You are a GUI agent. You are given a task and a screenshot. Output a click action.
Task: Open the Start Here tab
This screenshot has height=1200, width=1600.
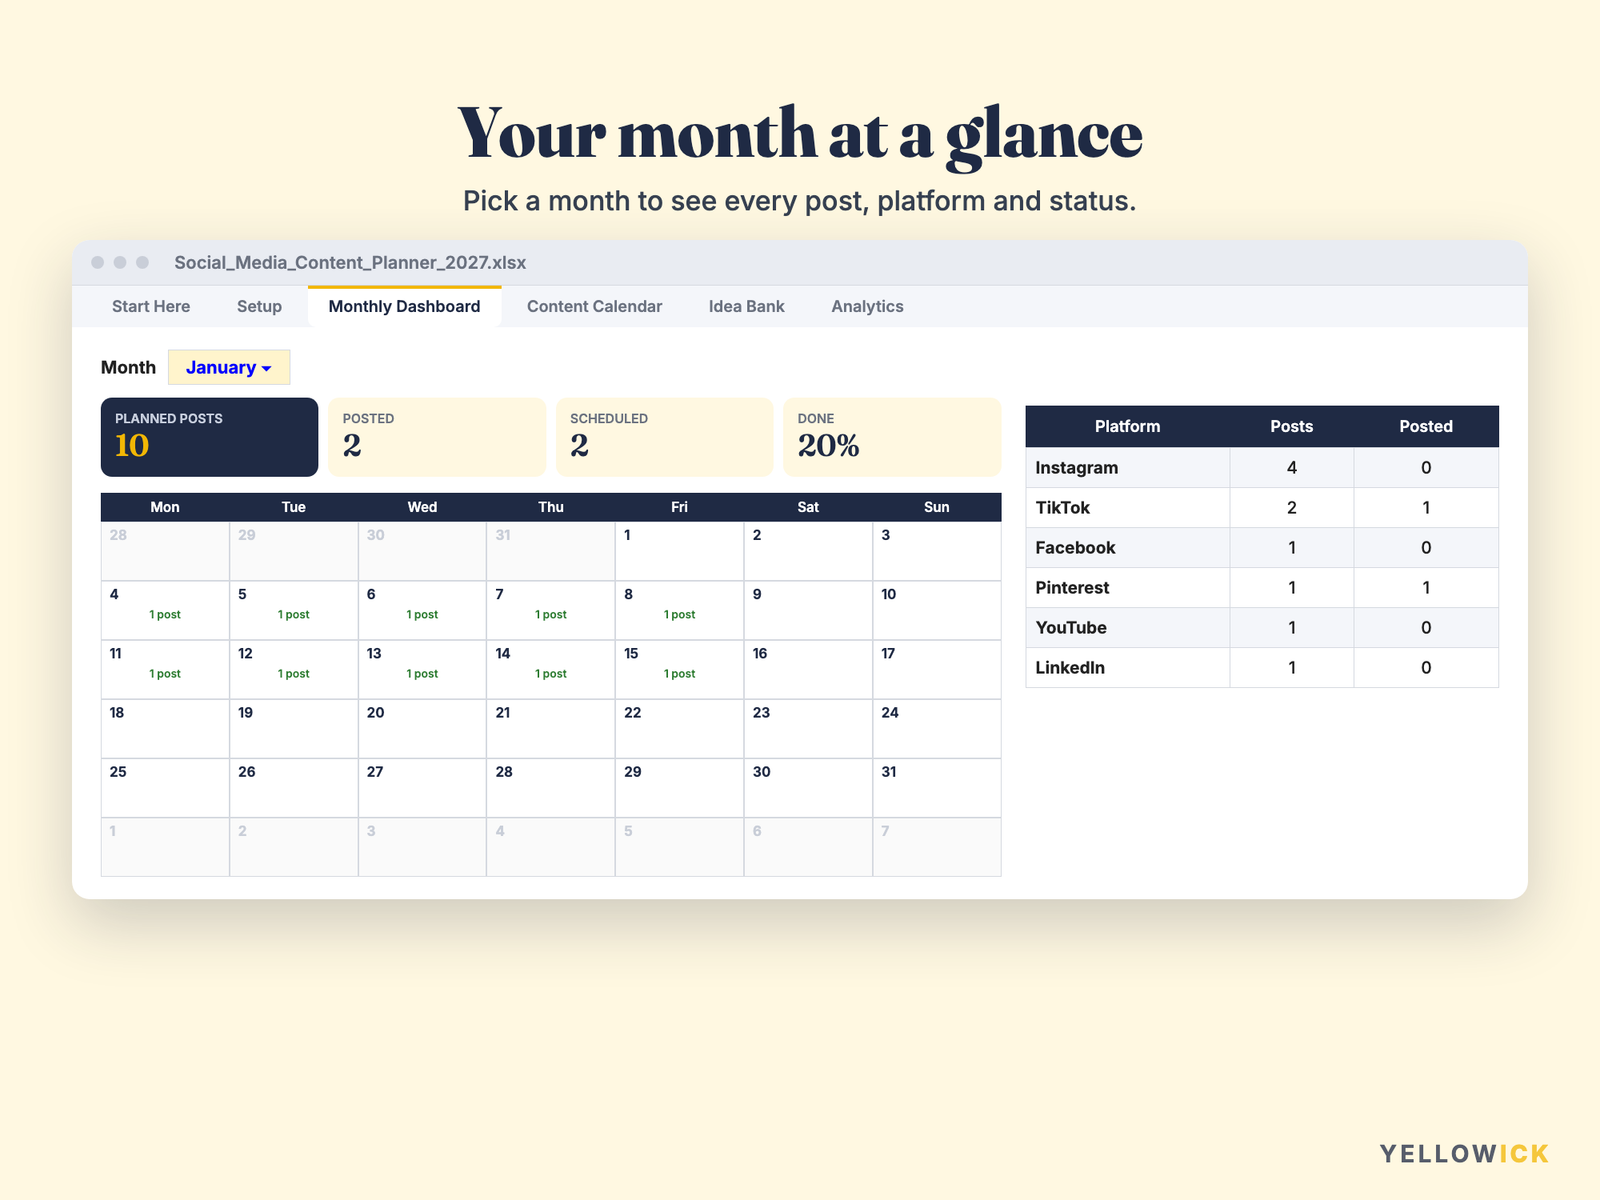tap(151, 306)
